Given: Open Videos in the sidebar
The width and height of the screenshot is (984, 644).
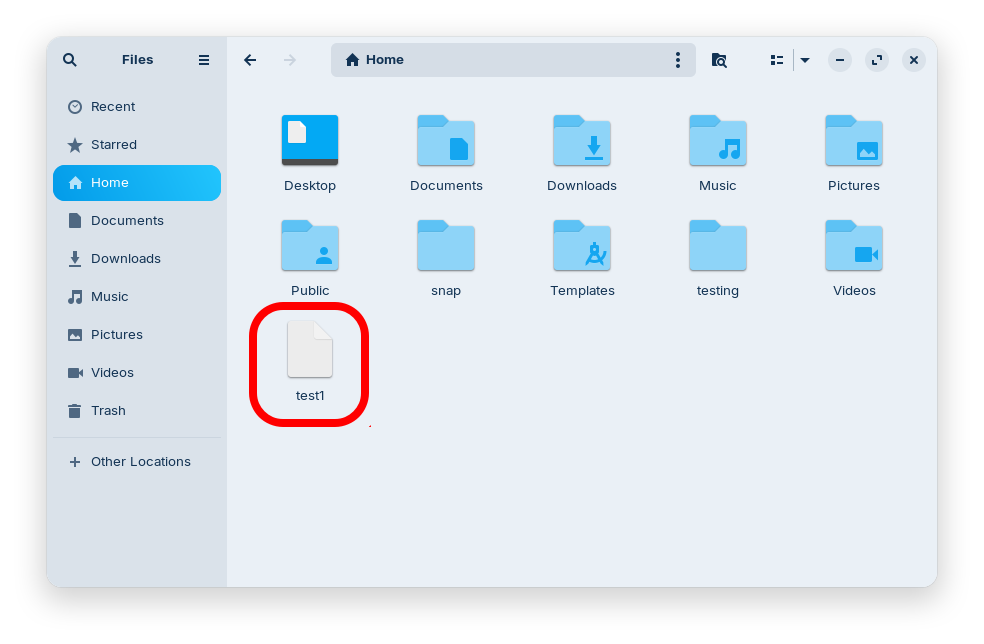Looking at the screenshot, I should tap(137, 372).
